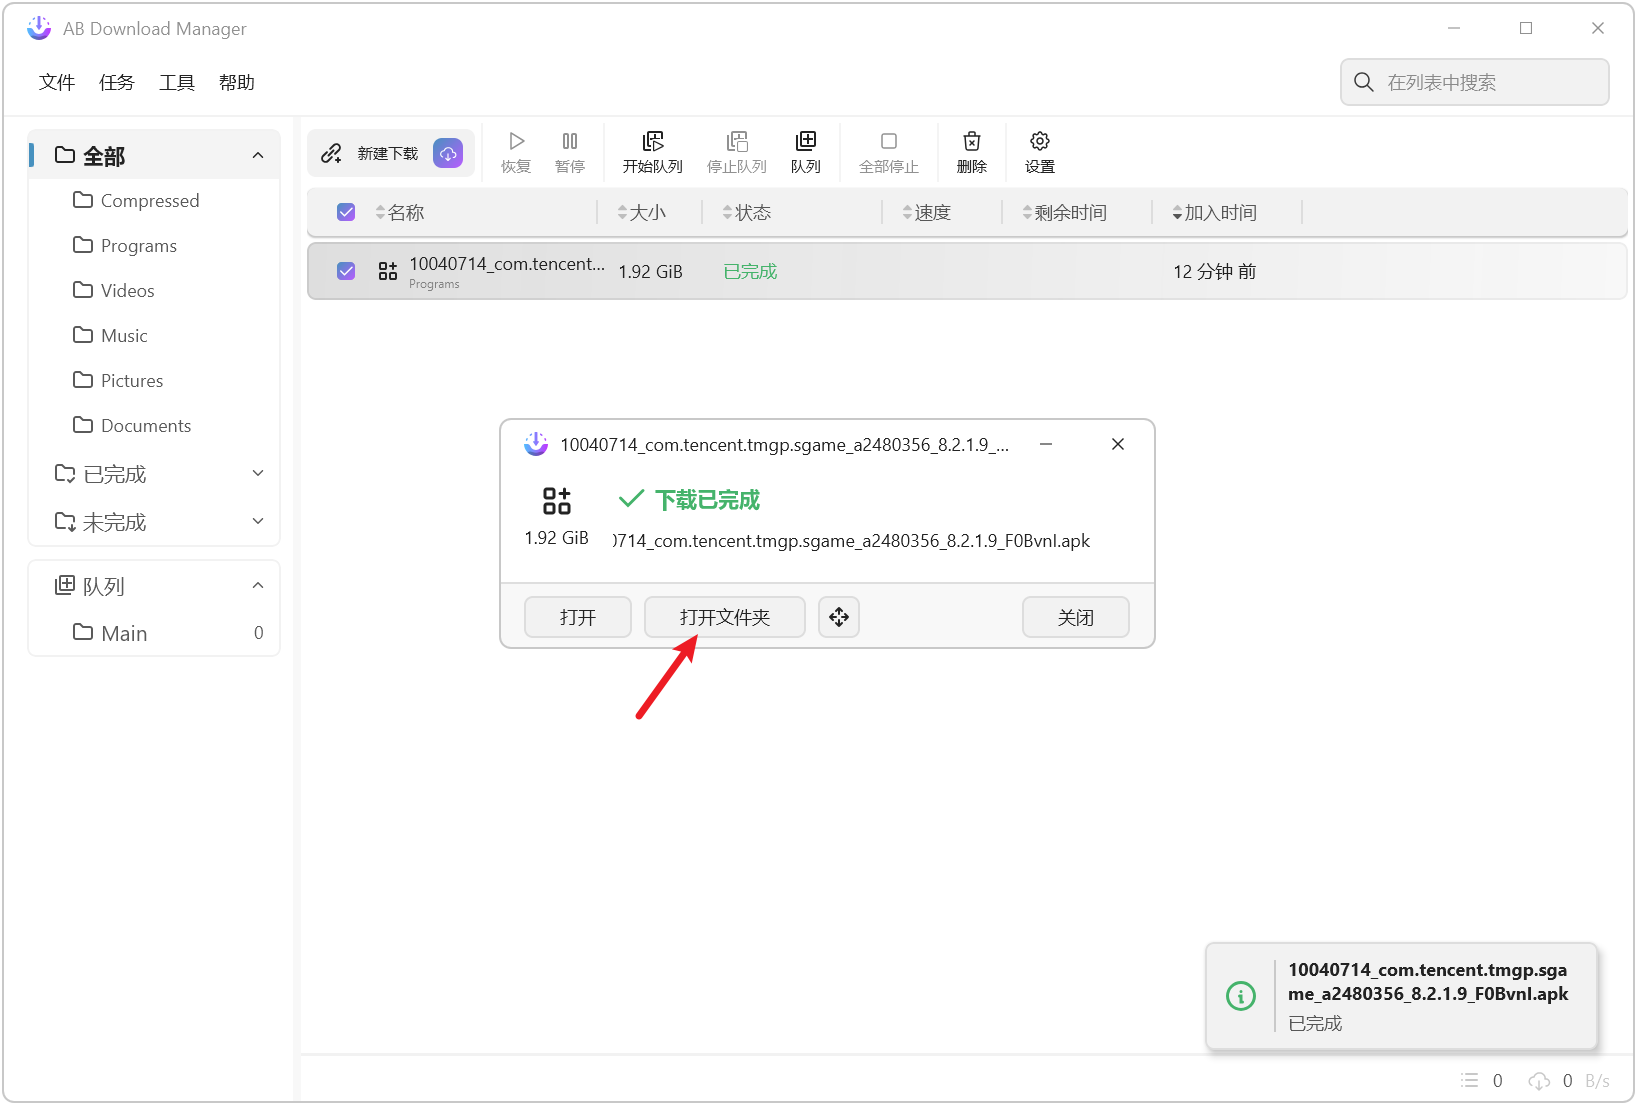
Task: Click the completion notification popup
Action: tap(1402, 996)
